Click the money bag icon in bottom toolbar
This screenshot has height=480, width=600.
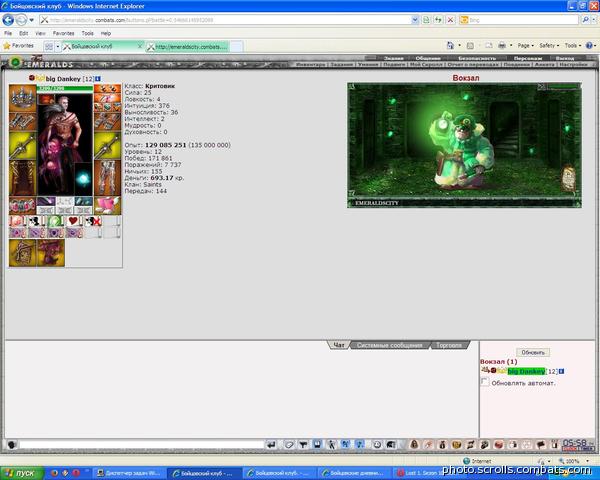click(x=442, y=444)
